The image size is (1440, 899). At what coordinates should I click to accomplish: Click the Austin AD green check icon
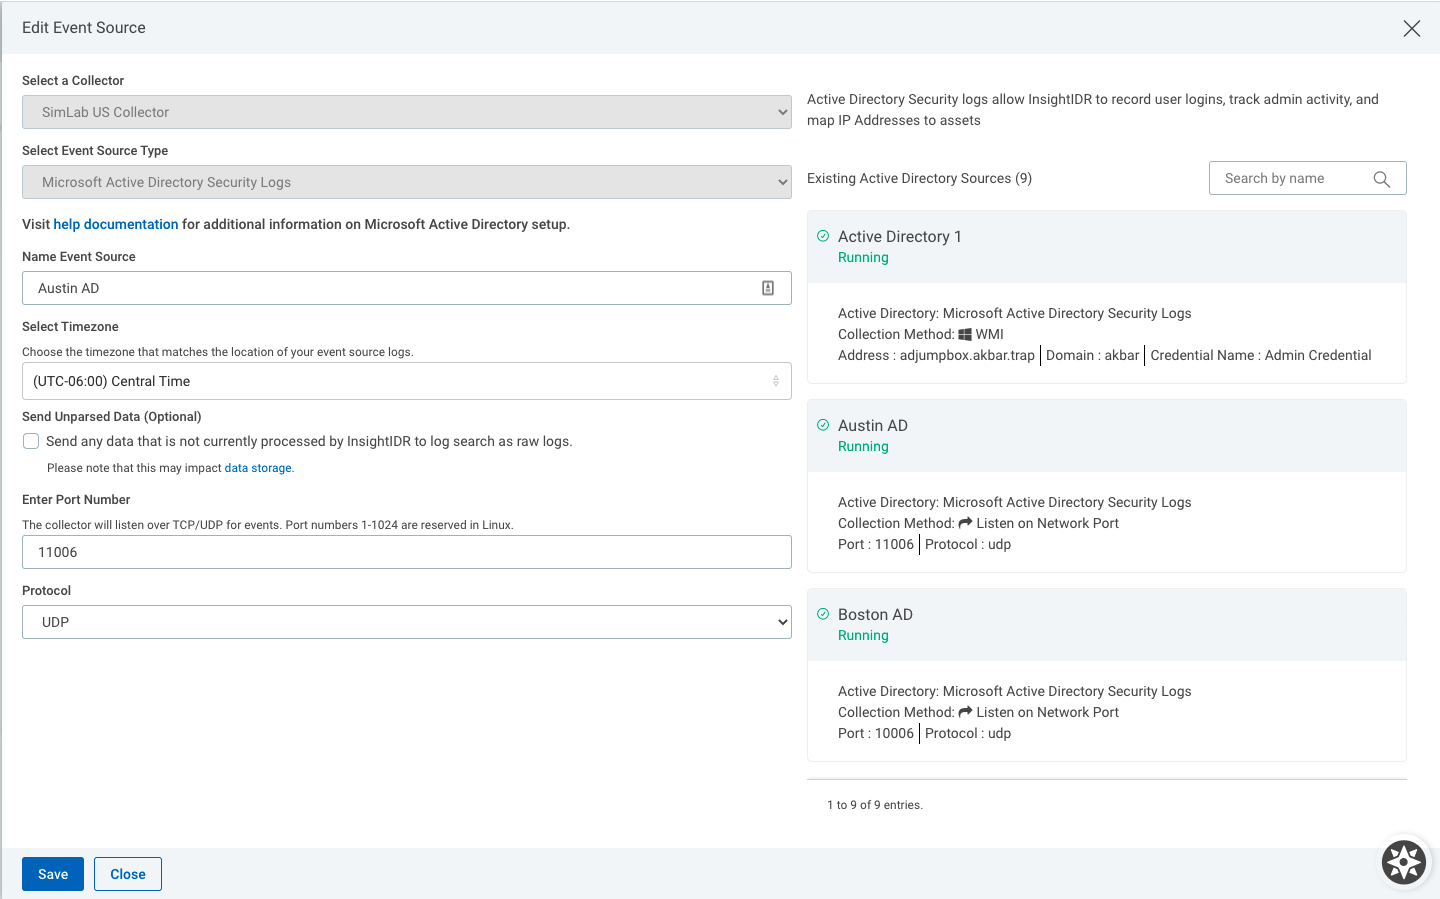point(823,425)
